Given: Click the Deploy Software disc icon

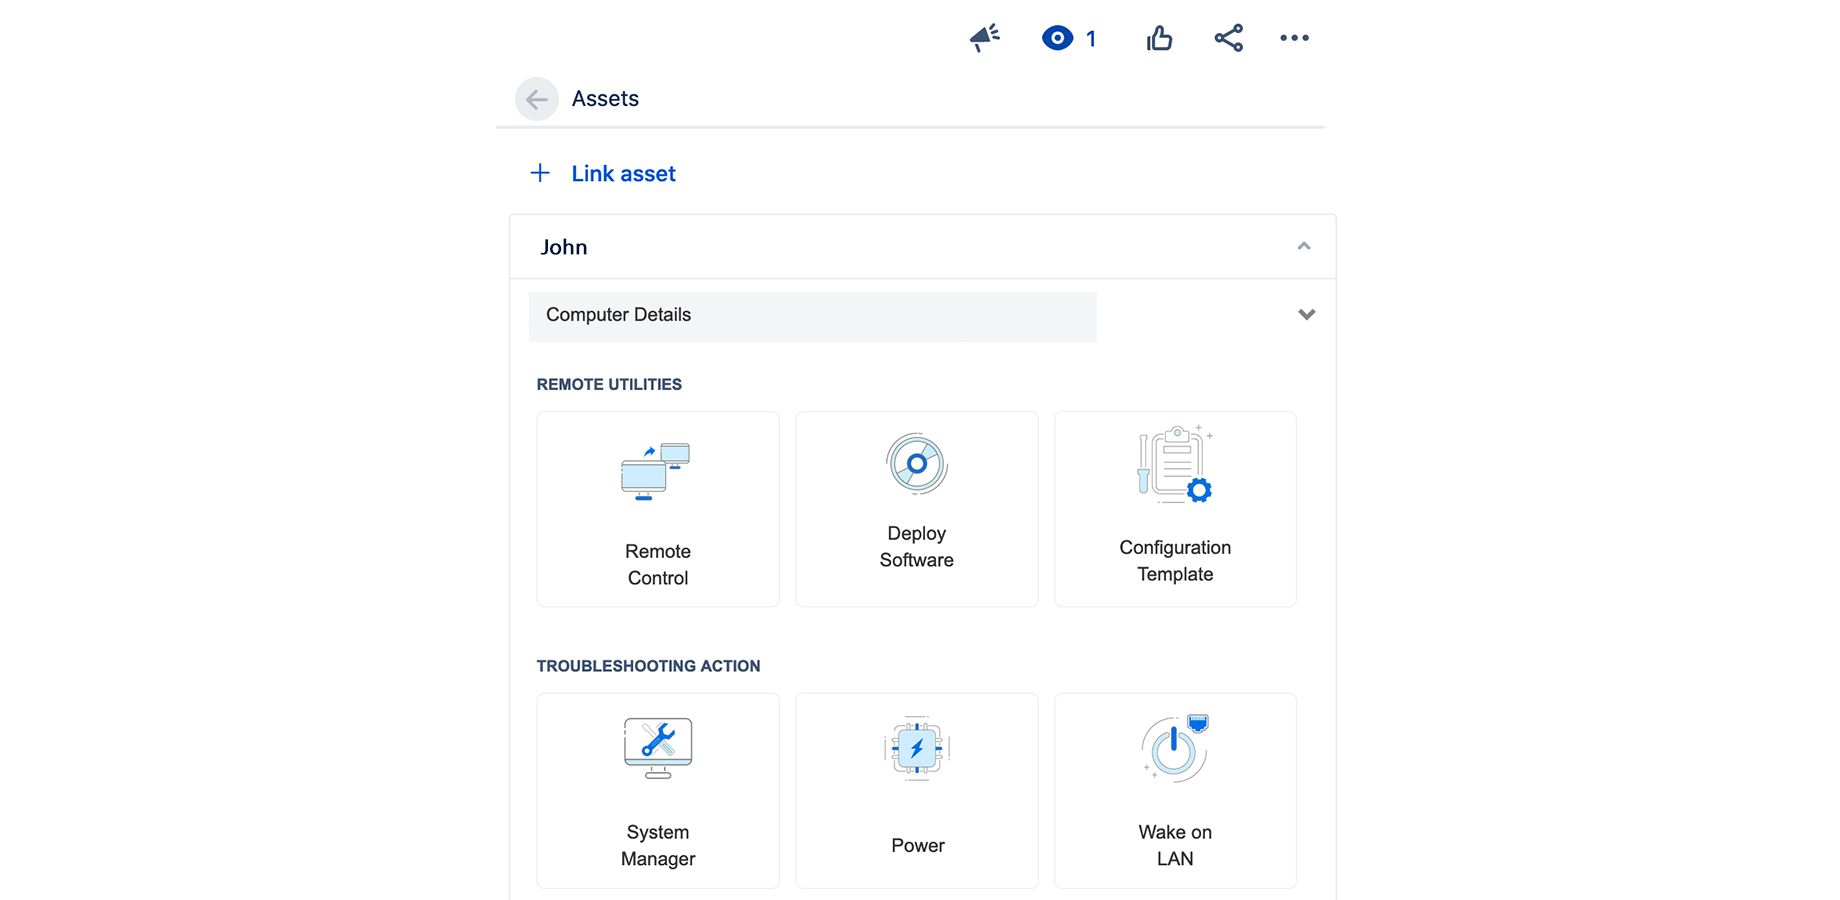Looking at the screenshot, I should click(x=917, y=464).
